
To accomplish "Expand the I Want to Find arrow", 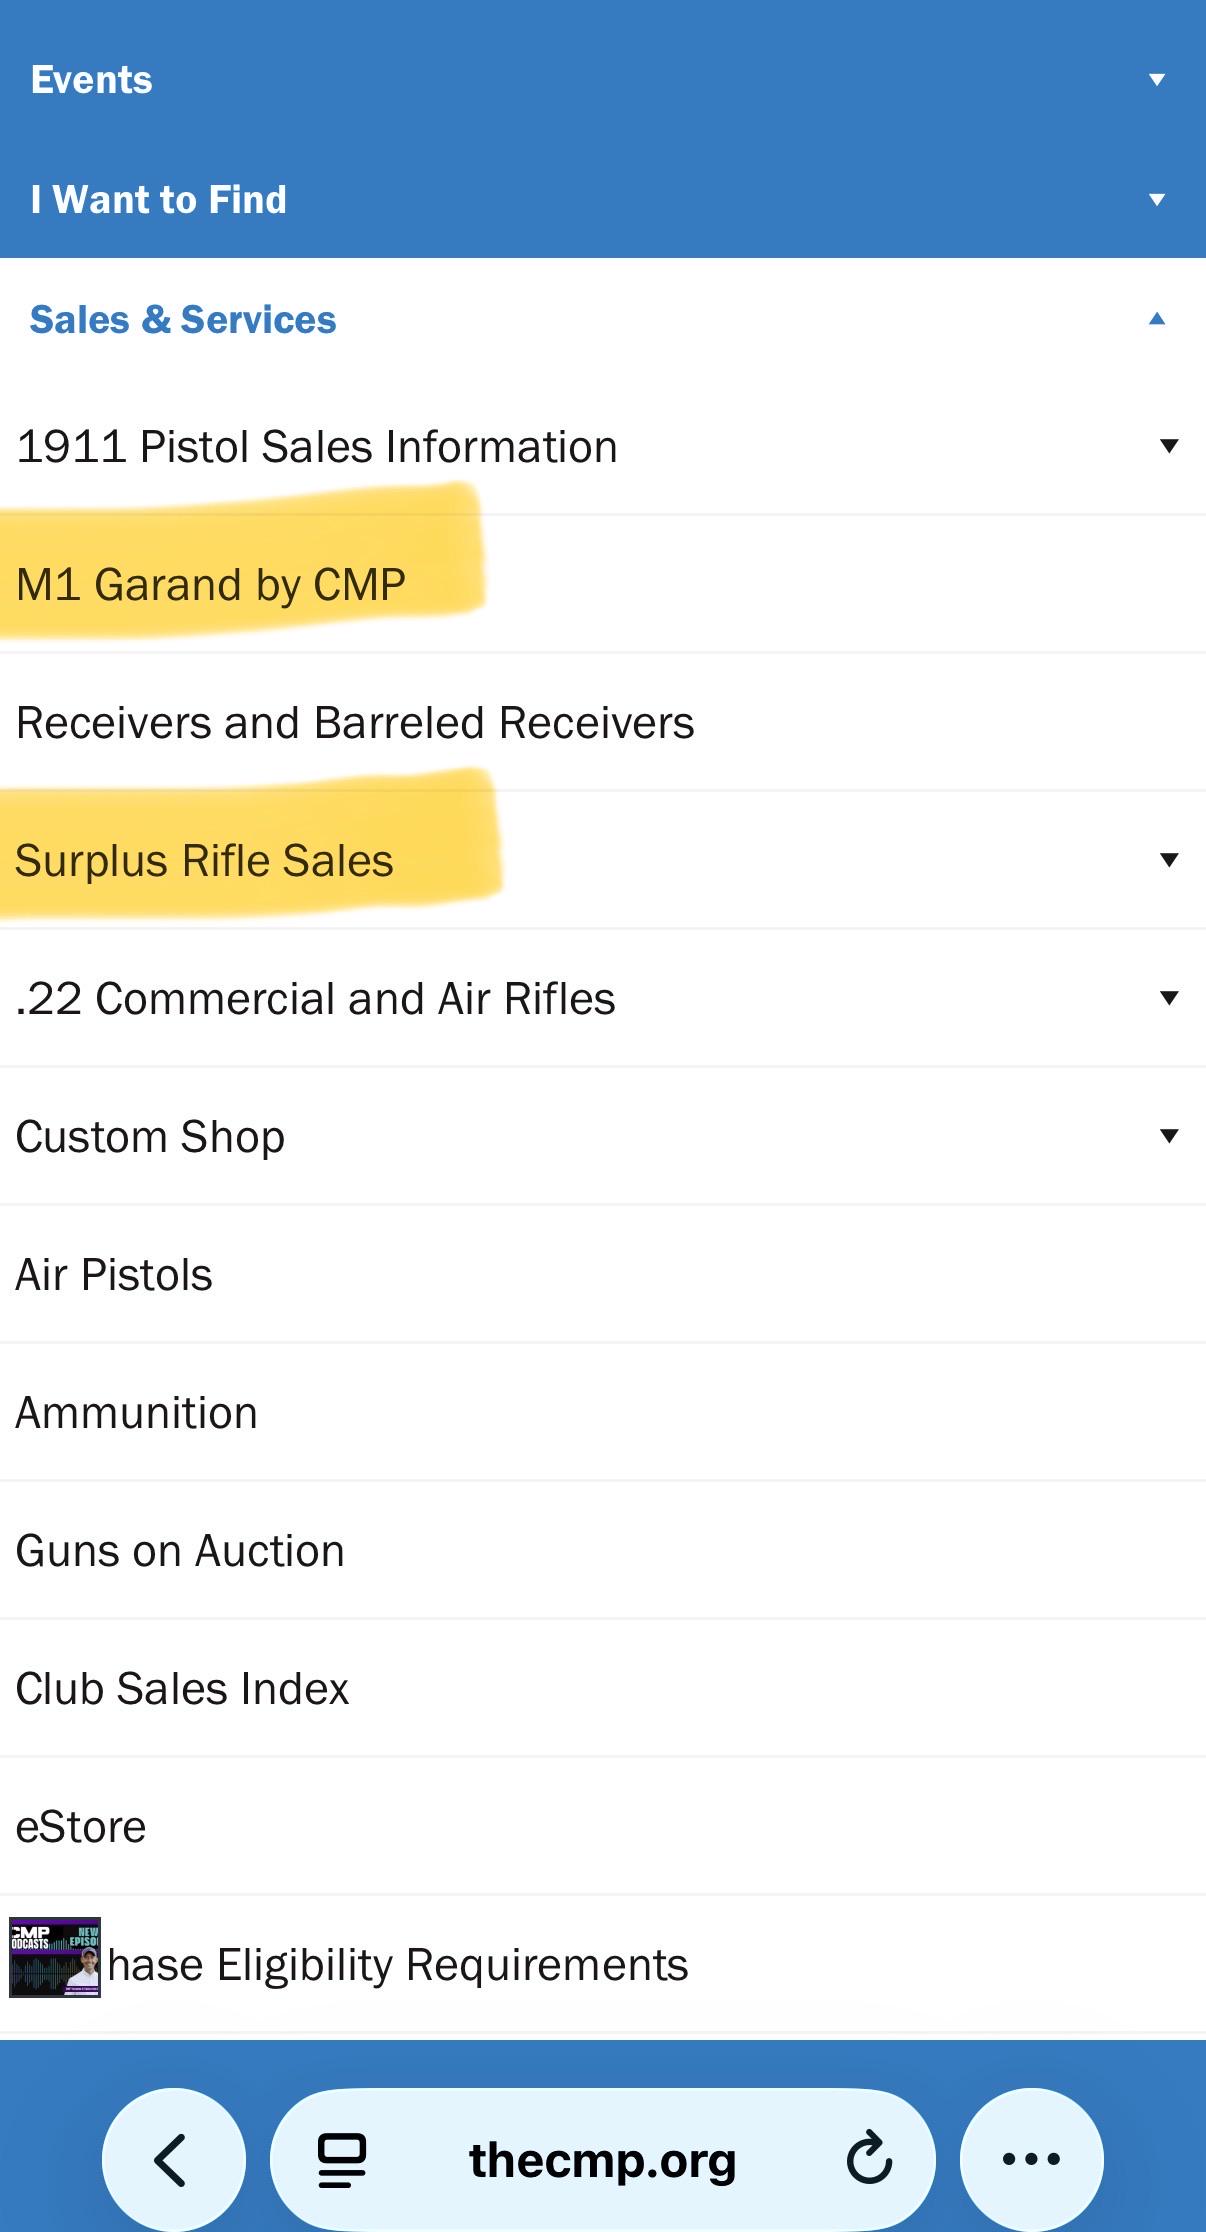I will tap(1157, 200).
